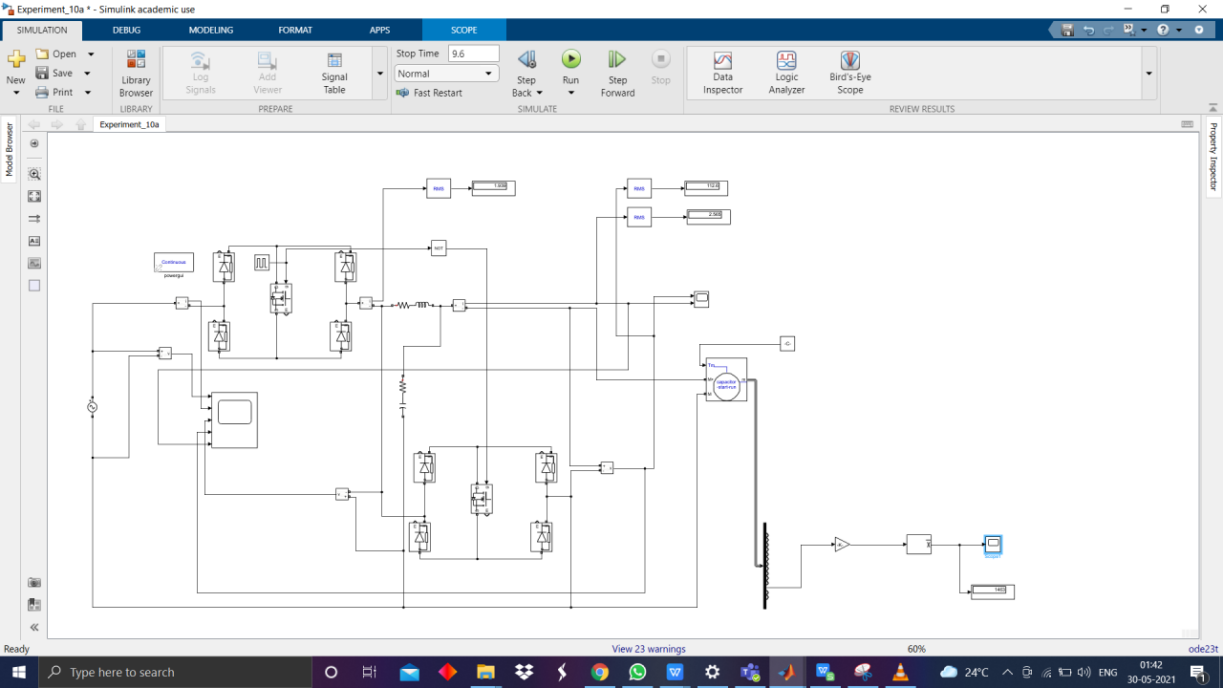Open the Data Inspector
The height and width of the screenshot is (688, 1223).
722,73
